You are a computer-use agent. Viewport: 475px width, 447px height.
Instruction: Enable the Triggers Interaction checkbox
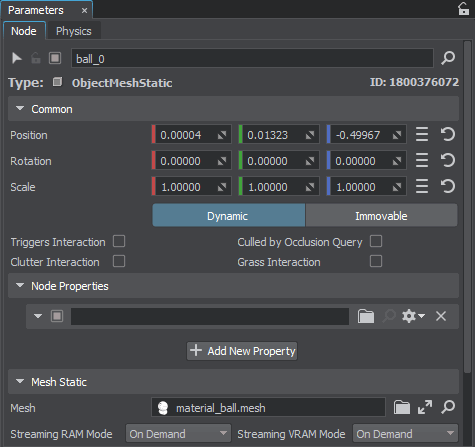pos(119,241)
